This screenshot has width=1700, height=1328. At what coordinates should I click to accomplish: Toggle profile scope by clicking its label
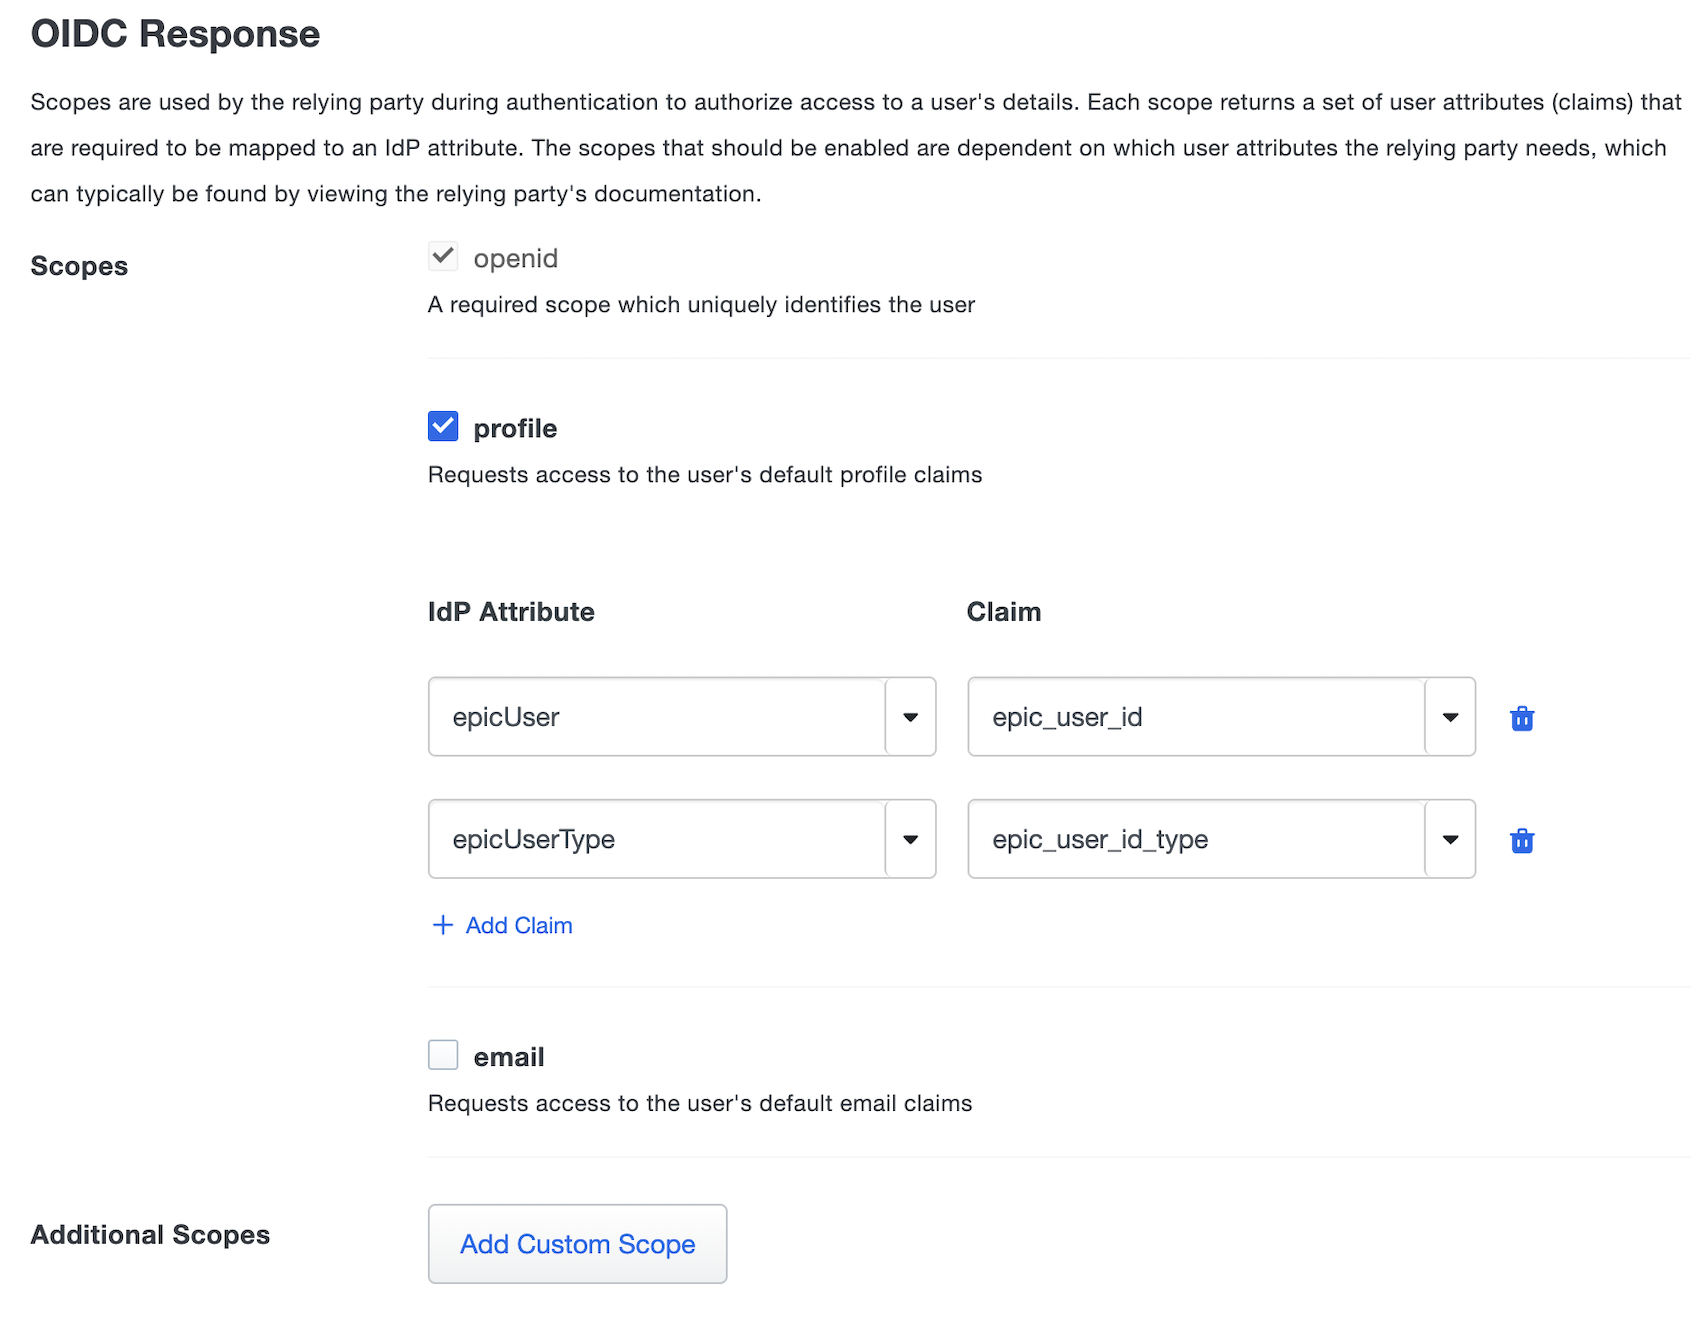tap(515, 428)
